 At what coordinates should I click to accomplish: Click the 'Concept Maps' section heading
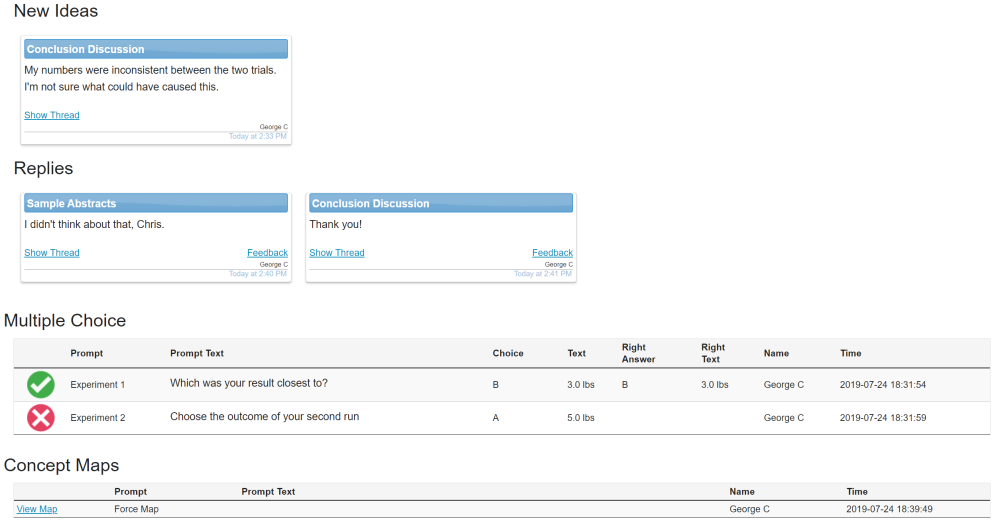(61, 465)
